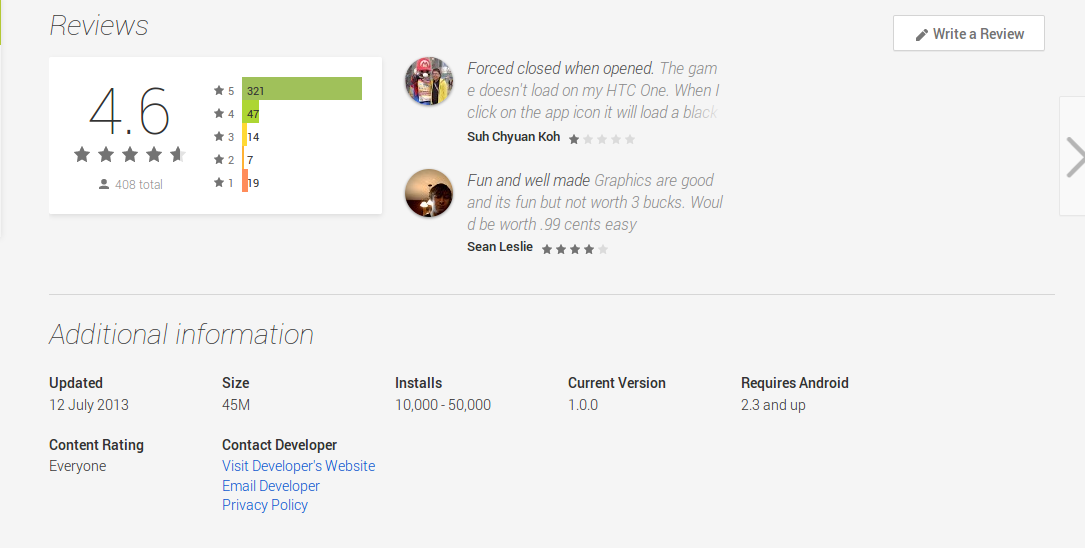Open Visit Developer's Website link
The width and height of the screenshot is (1085, 548).
point(298,466)
